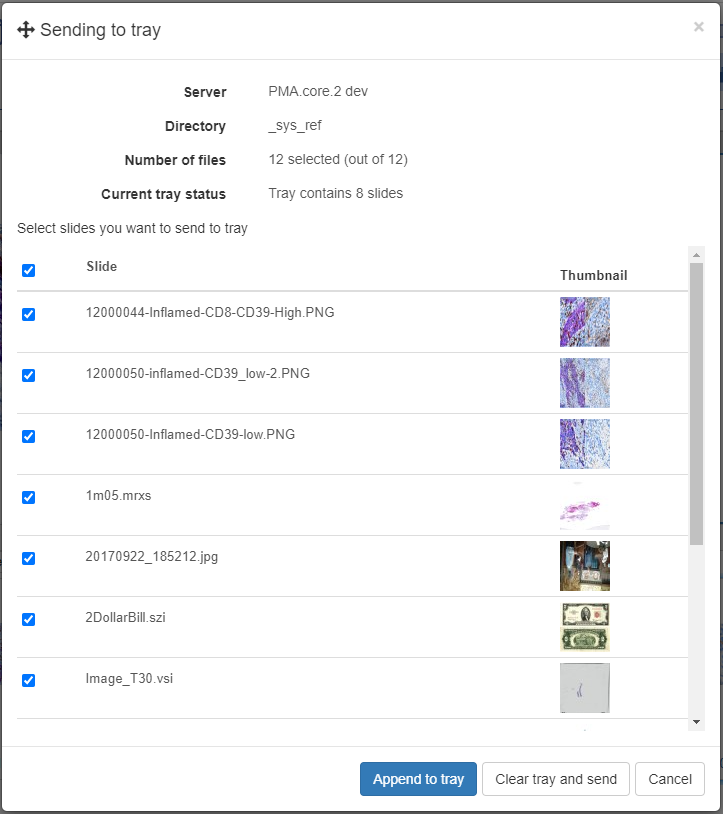This screenshot has height=814, width=723.
Task: Close the Sending to tray dialog
Action: click(698, 27)
